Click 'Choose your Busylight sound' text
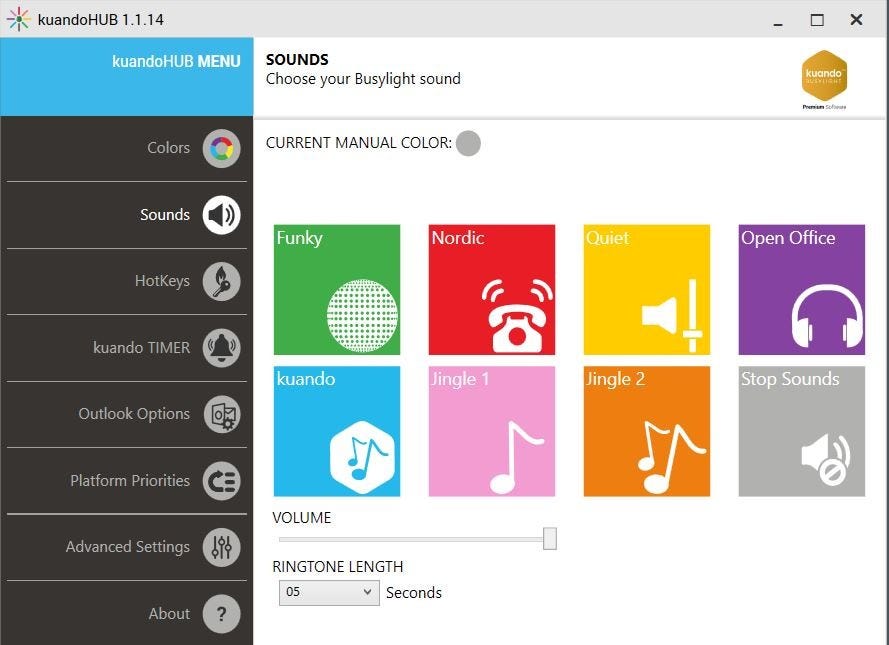The image size is (889, 645). coord(363,79)
